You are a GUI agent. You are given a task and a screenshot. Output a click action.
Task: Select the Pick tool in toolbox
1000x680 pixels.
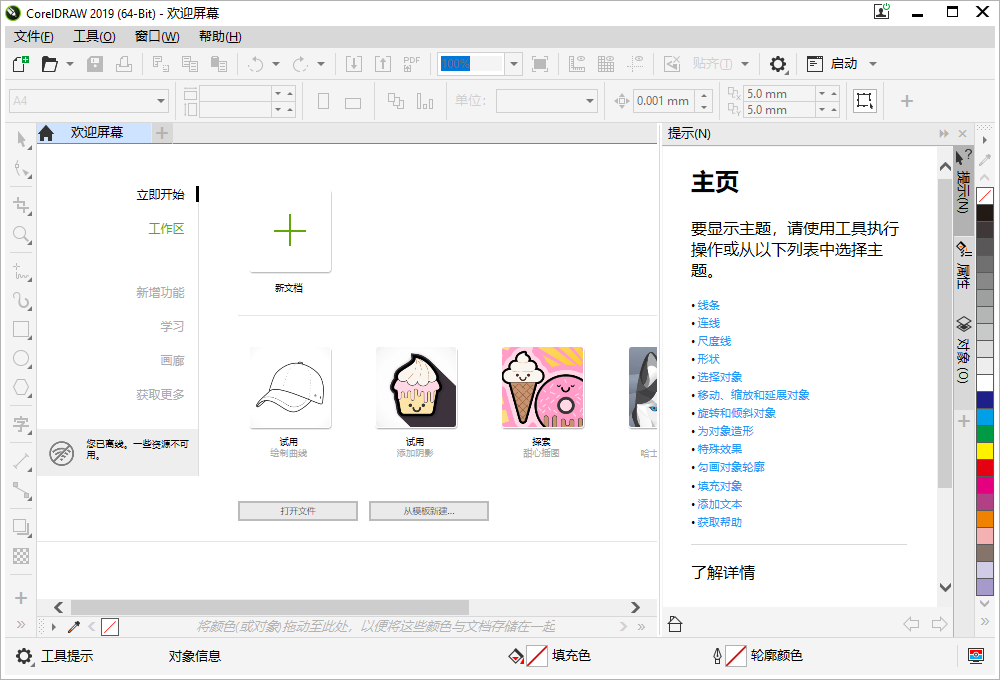(22, 139)
